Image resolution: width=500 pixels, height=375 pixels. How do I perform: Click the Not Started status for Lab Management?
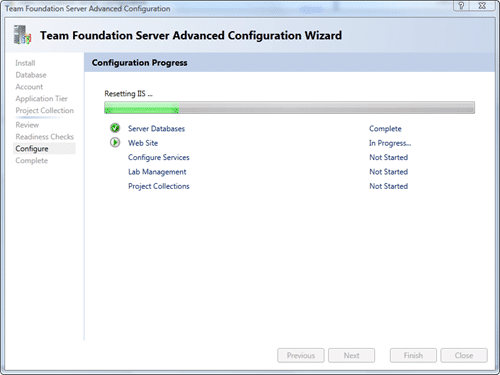388,172
